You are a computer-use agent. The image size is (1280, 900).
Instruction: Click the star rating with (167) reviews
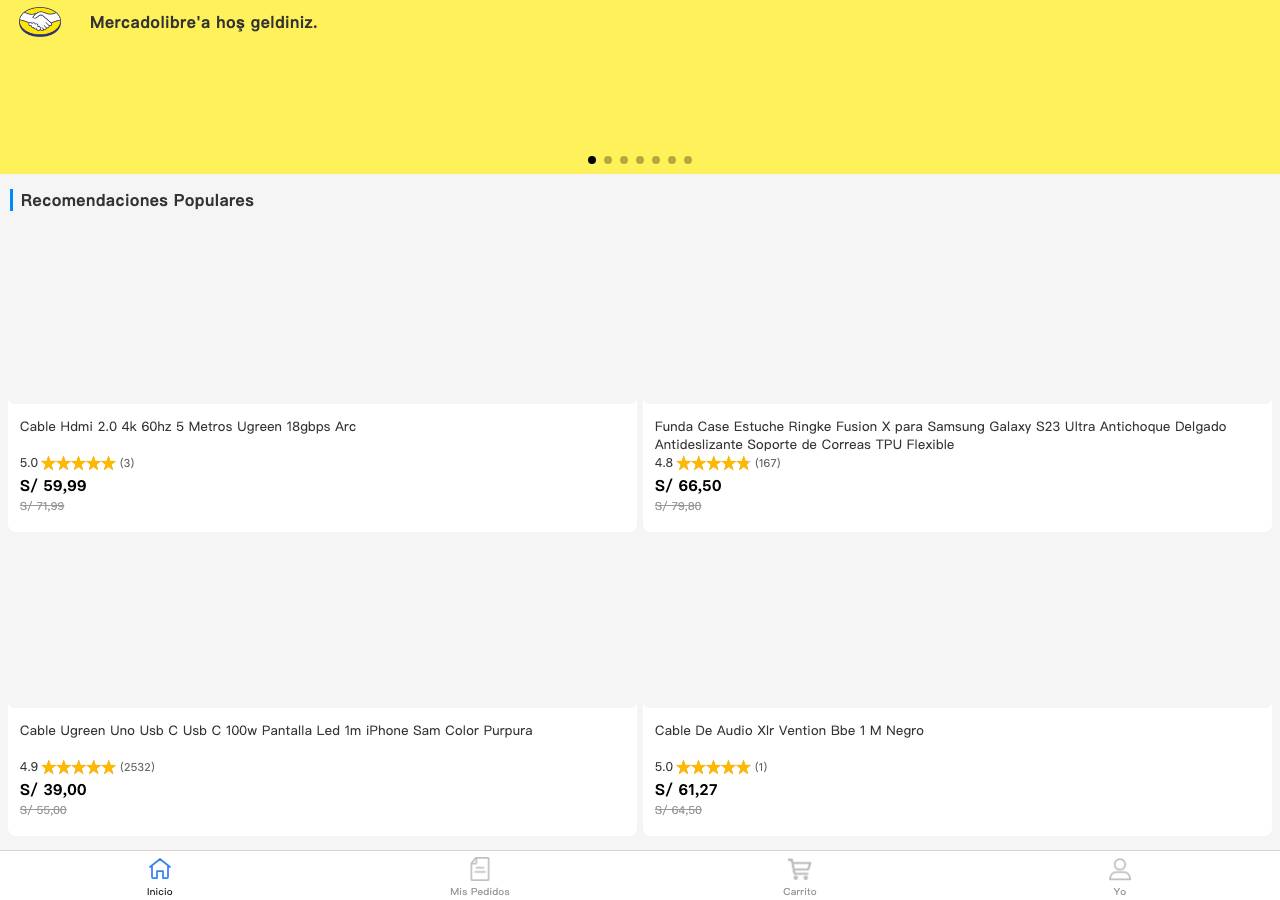click(713, 463)
